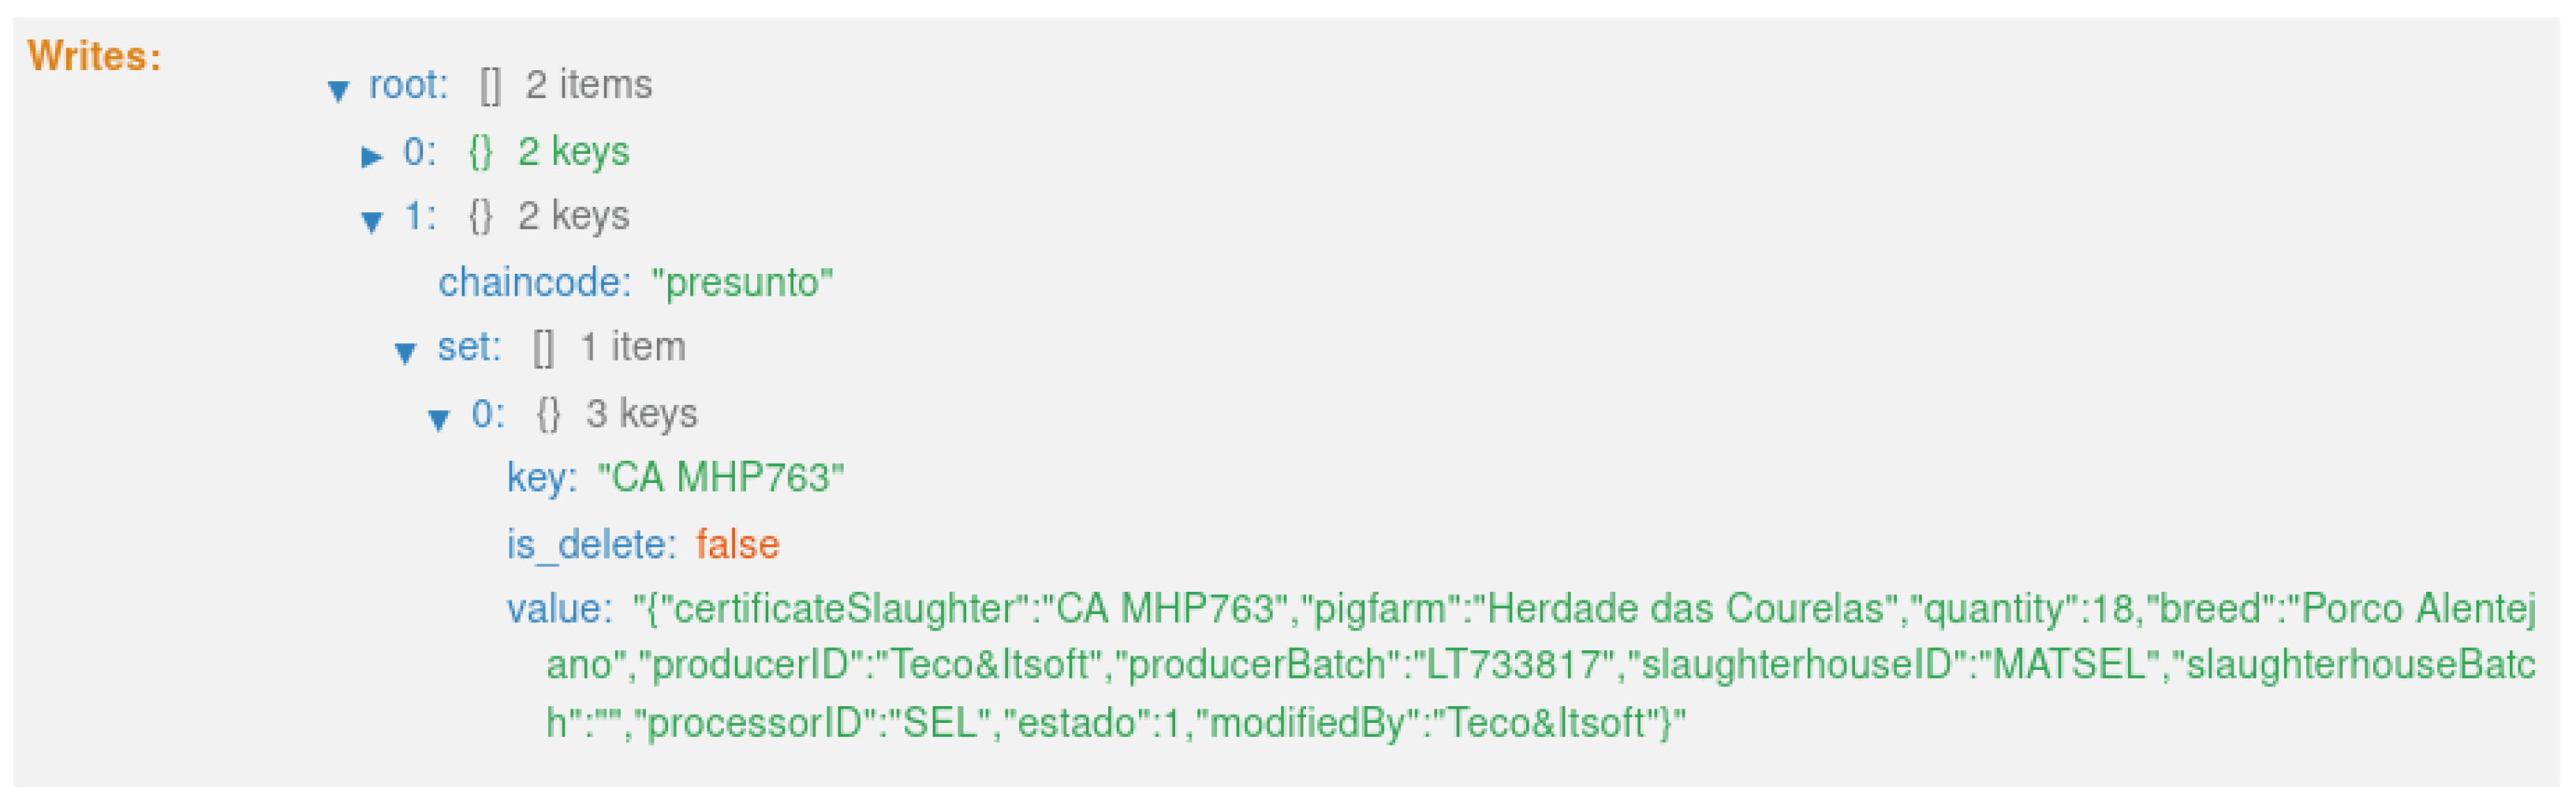Collapse the root array triangle

(339, 91)
